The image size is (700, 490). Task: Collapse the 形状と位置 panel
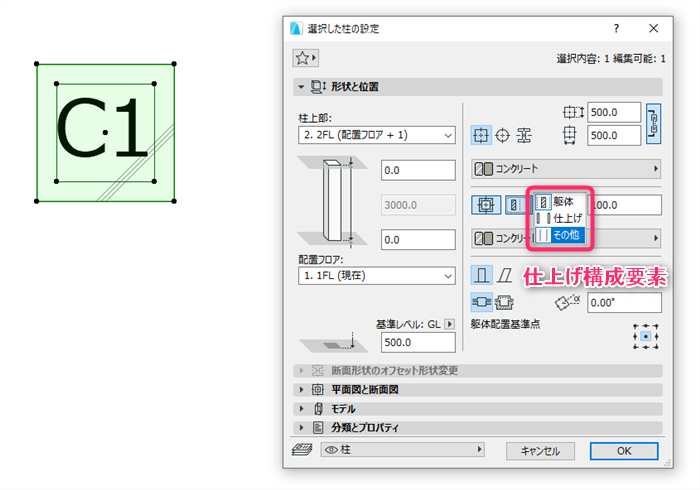pyautogui.click(x=301, y=87)
